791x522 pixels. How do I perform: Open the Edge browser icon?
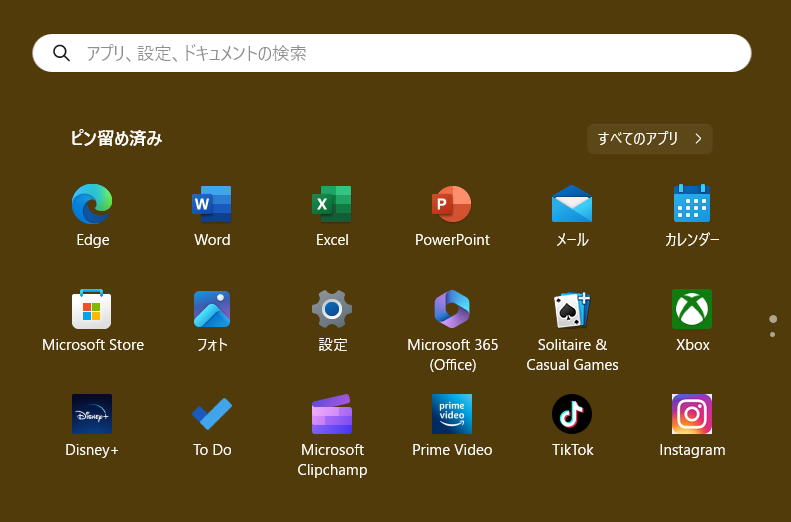tap(92, 204)
